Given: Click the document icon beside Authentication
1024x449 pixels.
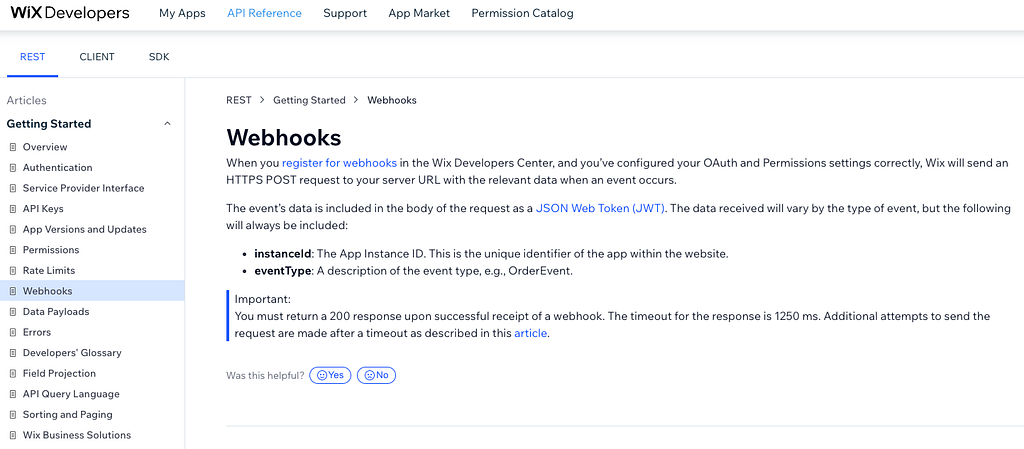Looking at the screenshot, I should pyautogui.click(x=13, y=168).
